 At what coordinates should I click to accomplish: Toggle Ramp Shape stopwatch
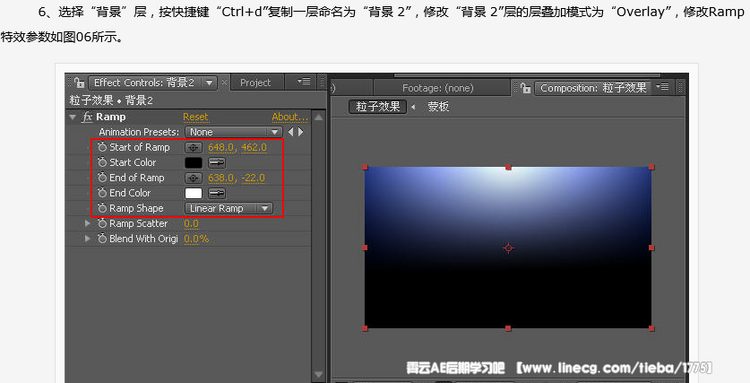[x=102, y=208]
